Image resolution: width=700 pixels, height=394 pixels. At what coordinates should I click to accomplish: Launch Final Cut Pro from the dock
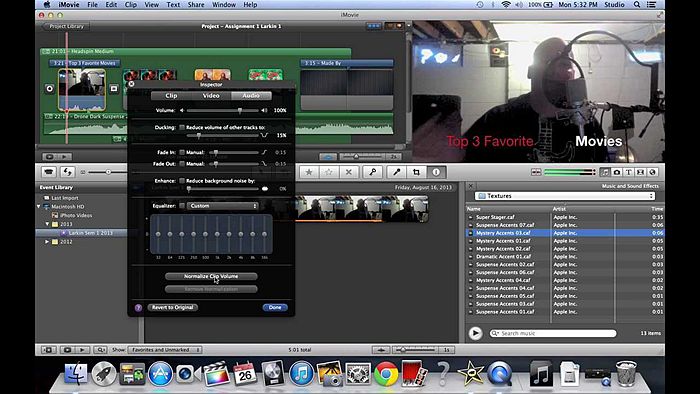[x=217, y=373]
